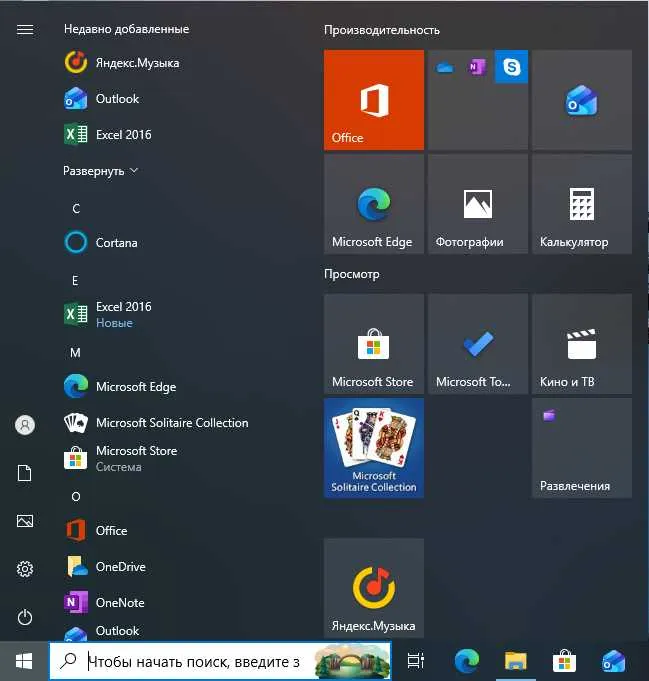Image resolution: width=649 pixels, height=681 pixels.
Task: Open Settings gear in the sidebar
Action: pyautogui.click(x=25, y=569)
